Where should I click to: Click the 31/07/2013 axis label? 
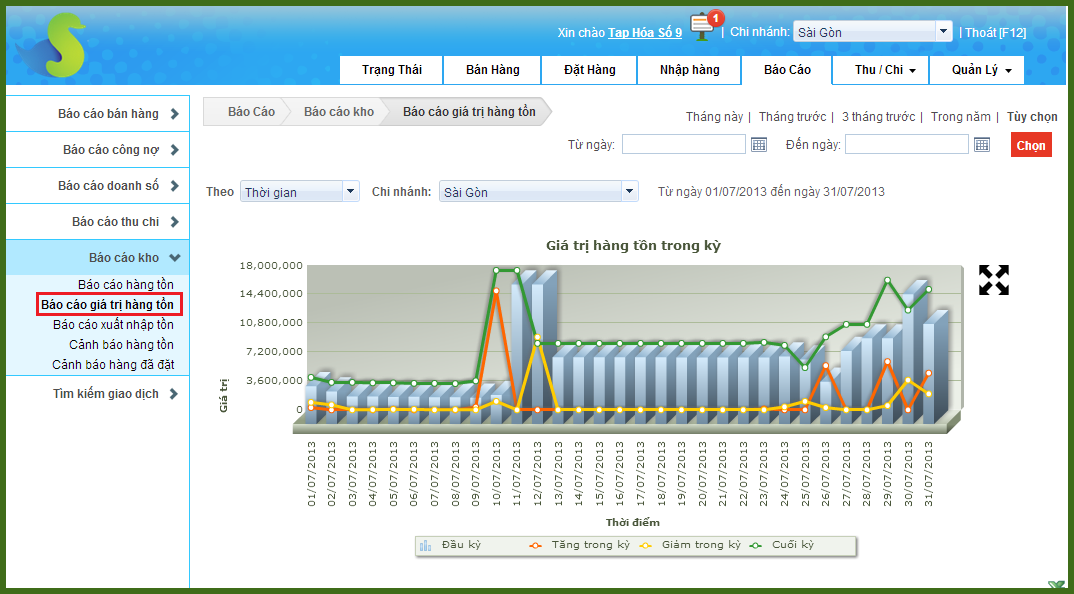click(929, 475)
